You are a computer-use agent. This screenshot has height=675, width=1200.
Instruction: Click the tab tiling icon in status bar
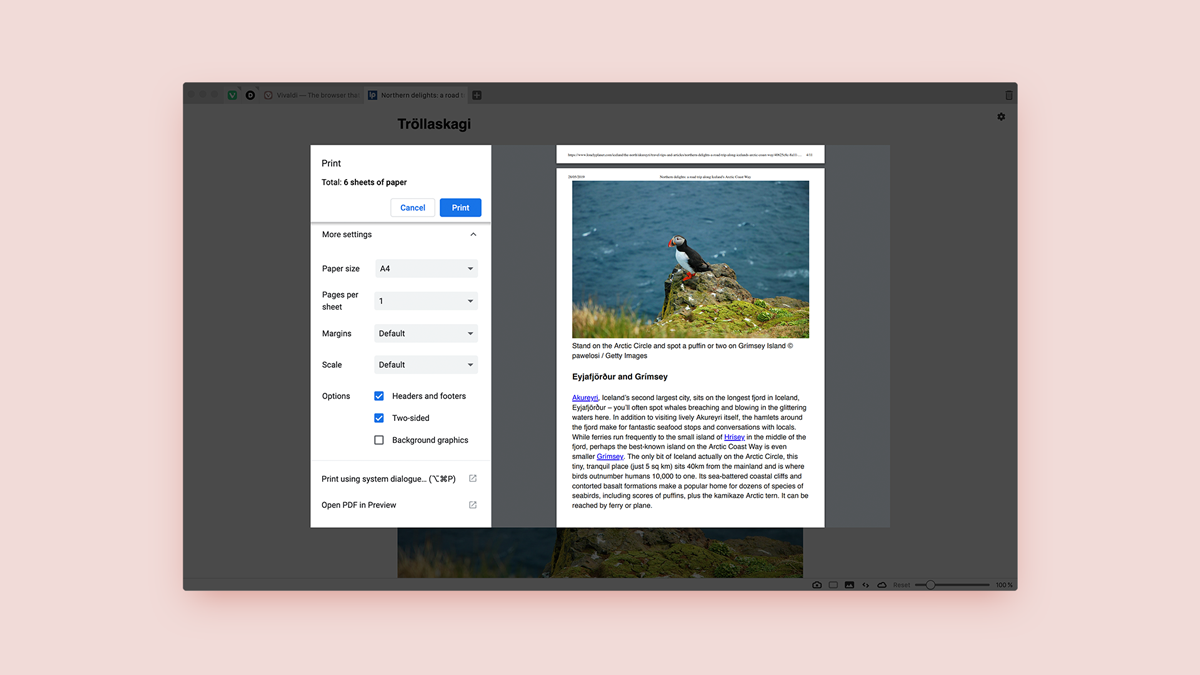[x=833, y=585]
